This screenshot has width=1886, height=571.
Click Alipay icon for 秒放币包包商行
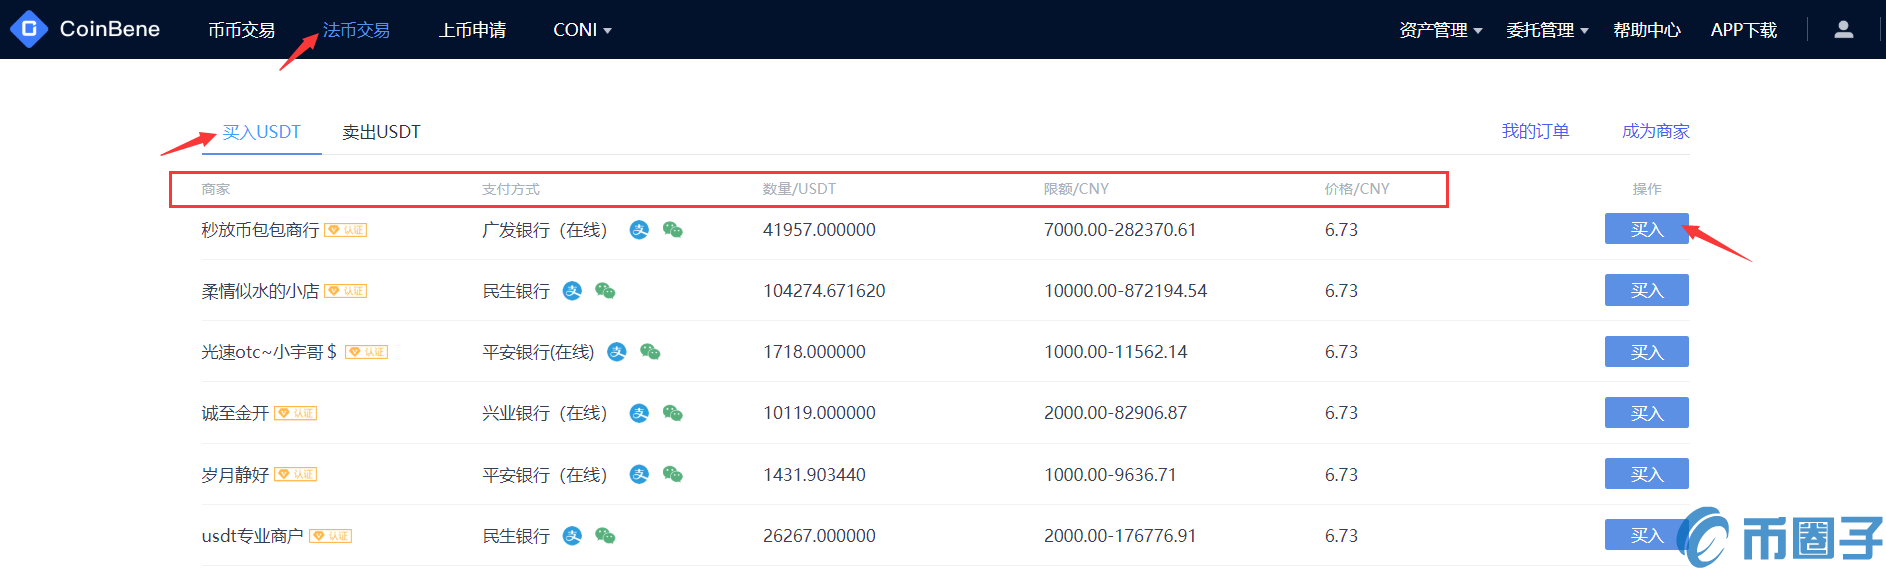[x=639, y=230]
